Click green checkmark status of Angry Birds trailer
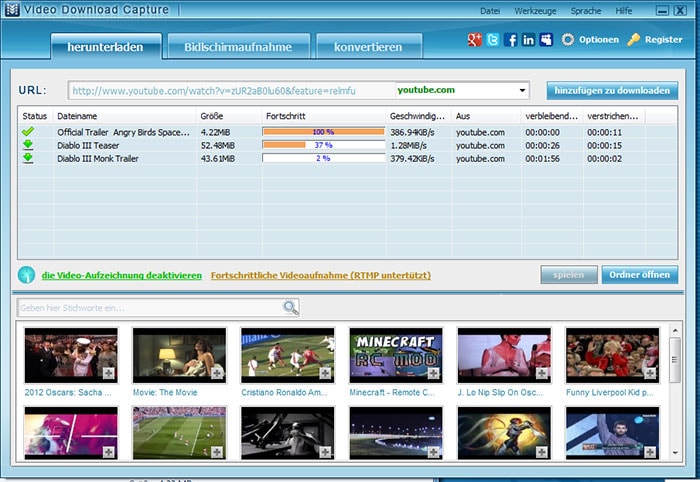 pos(28,132)
